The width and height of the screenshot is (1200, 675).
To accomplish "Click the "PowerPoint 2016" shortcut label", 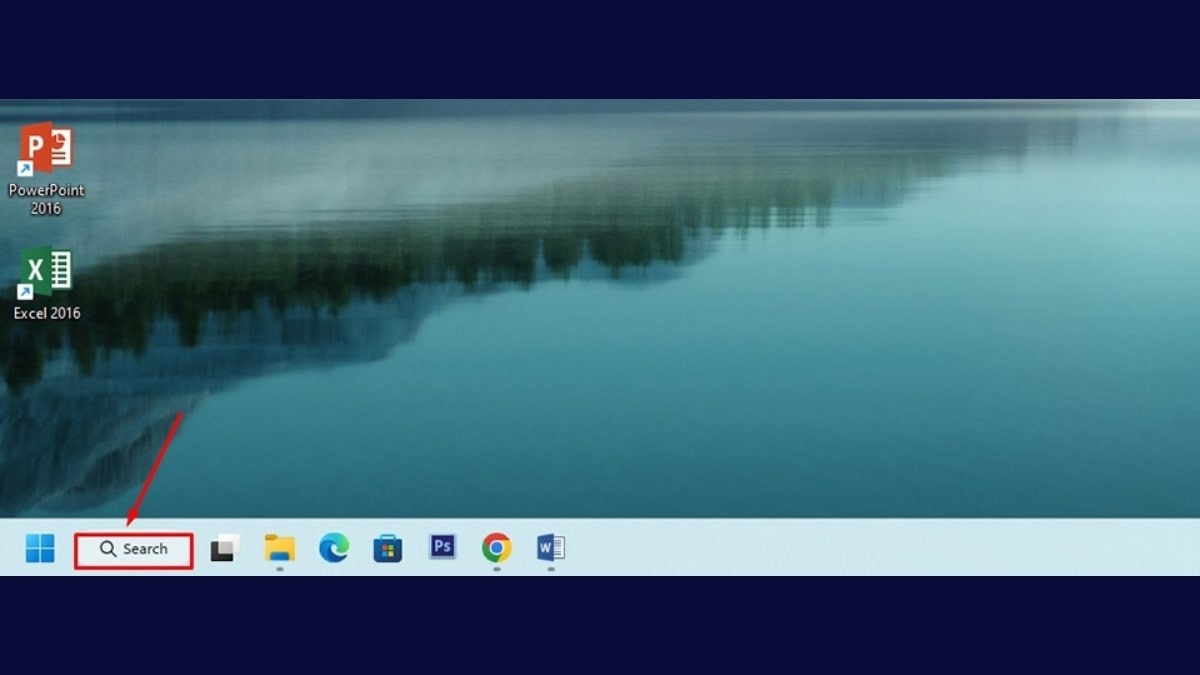I will click(47, 199).
